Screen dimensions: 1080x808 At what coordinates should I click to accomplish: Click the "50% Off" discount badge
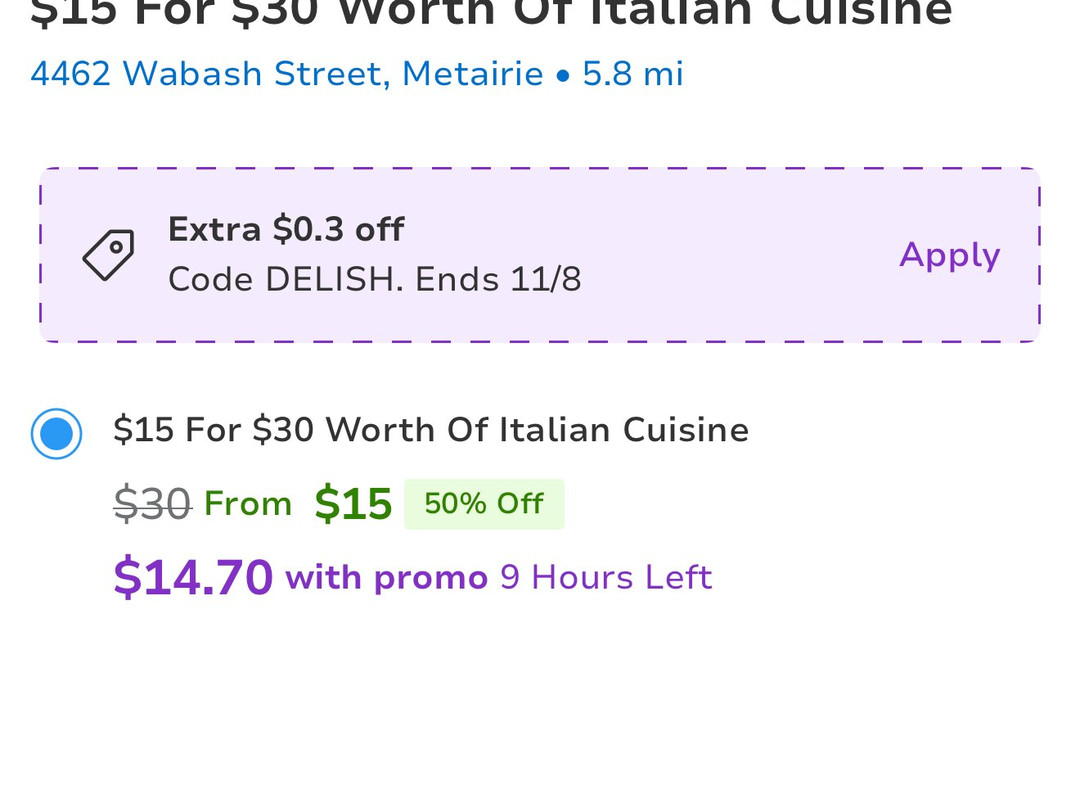pos(484,503)
